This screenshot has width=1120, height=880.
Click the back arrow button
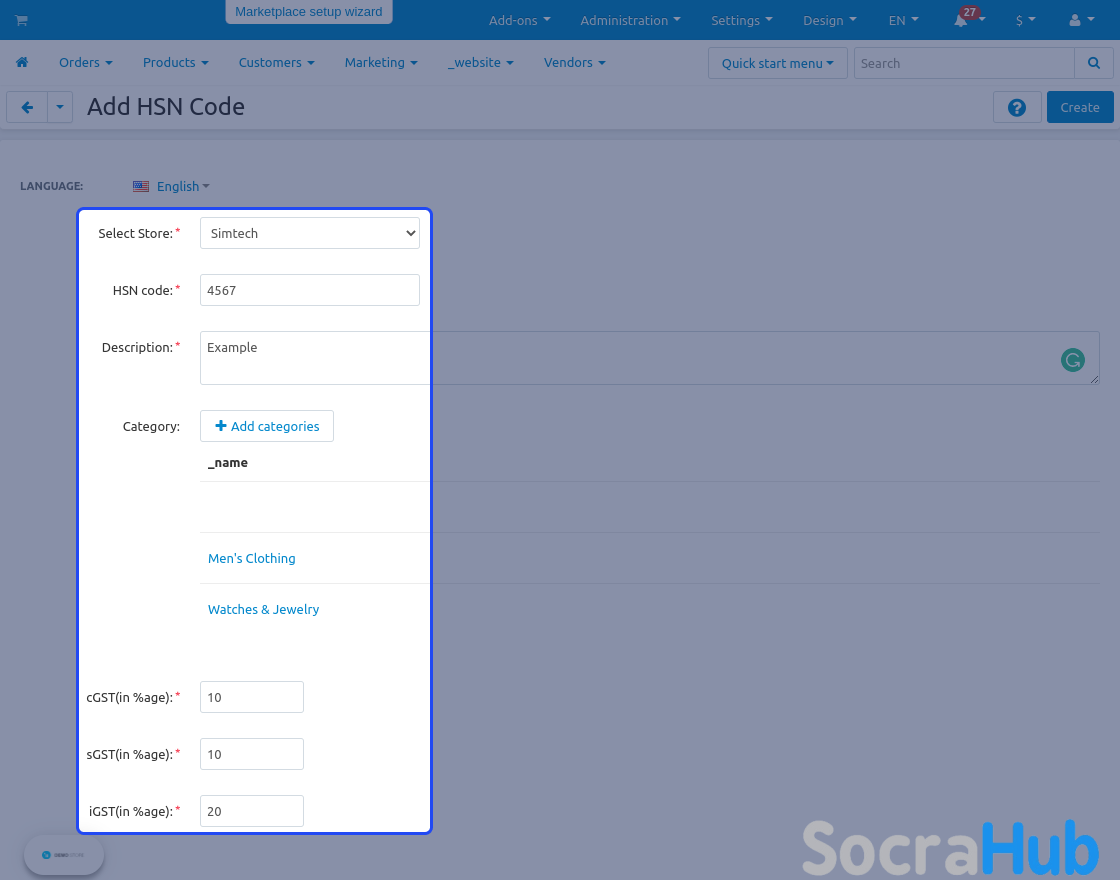pyautogui.click(x=27, y=107)
